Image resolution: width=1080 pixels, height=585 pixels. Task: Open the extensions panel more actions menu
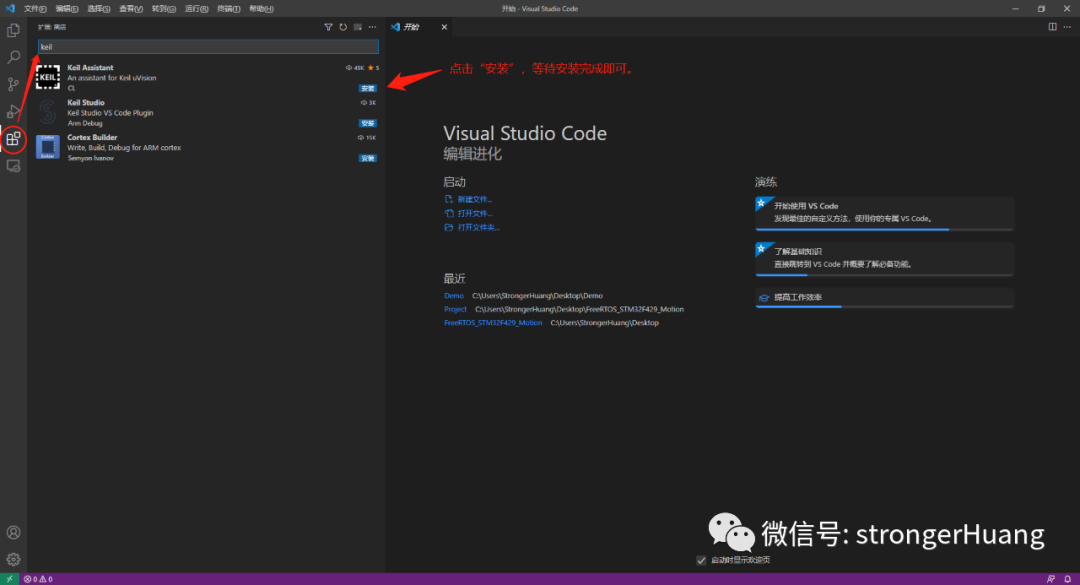pyautogui.click(x=372, y=27)
